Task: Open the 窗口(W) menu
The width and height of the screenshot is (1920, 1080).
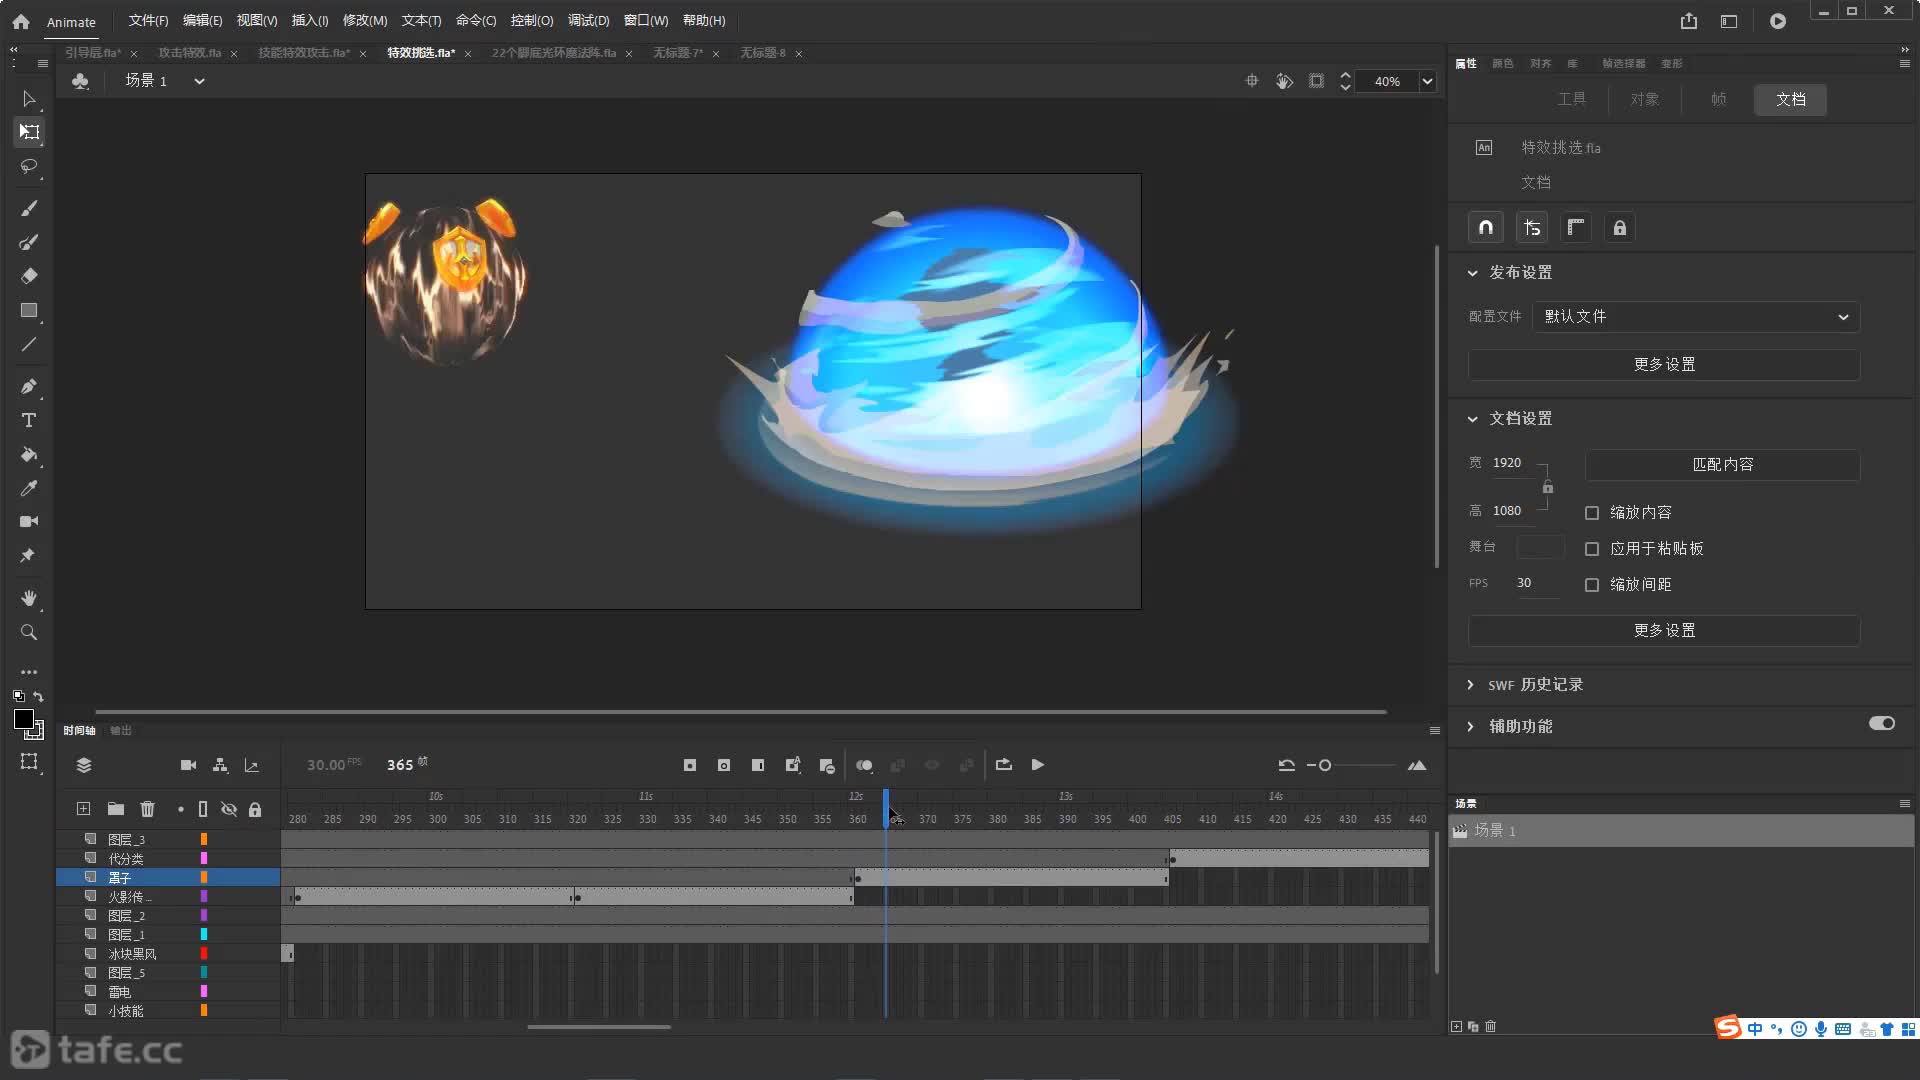Action: (645, 21)
